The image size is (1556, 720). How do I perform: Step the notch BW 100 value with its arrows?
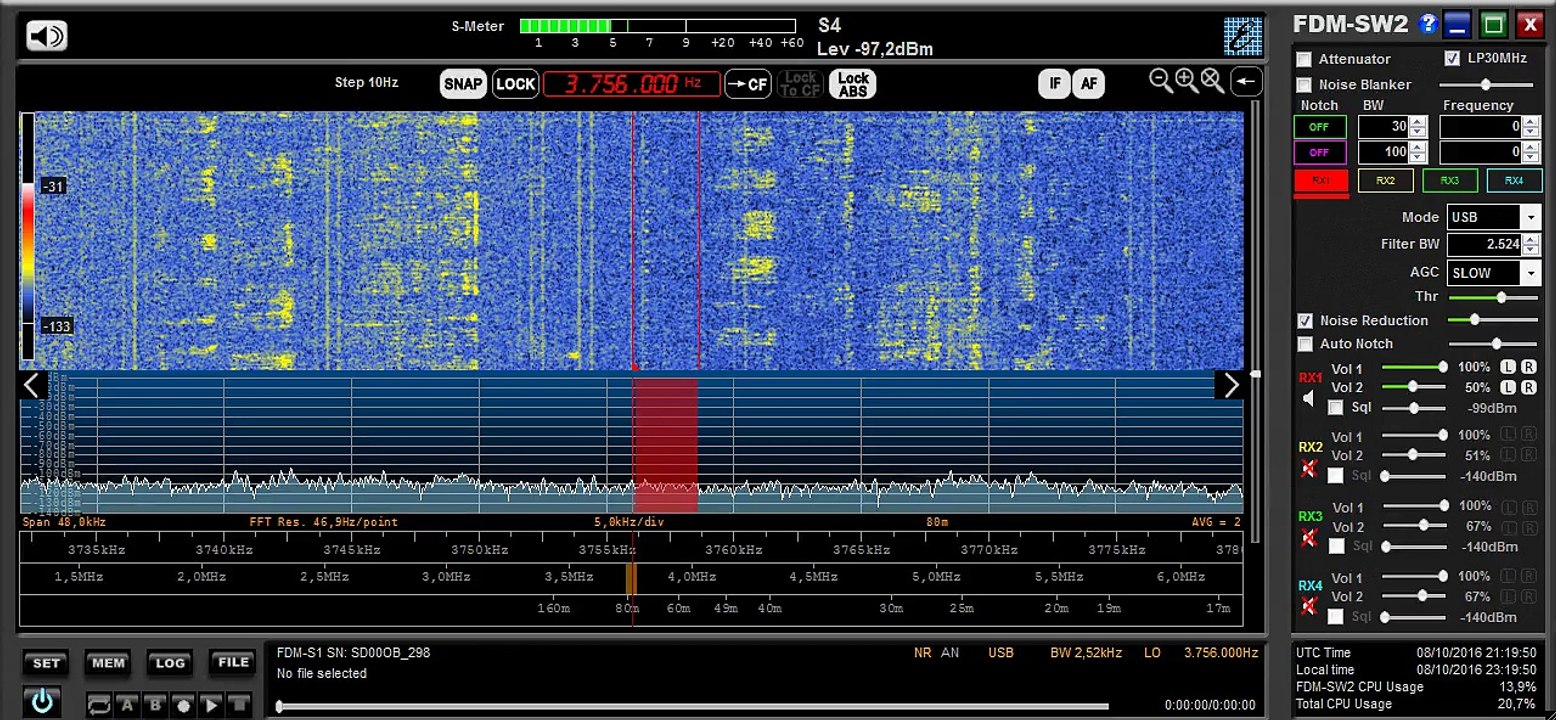(x=1417, y=153)
